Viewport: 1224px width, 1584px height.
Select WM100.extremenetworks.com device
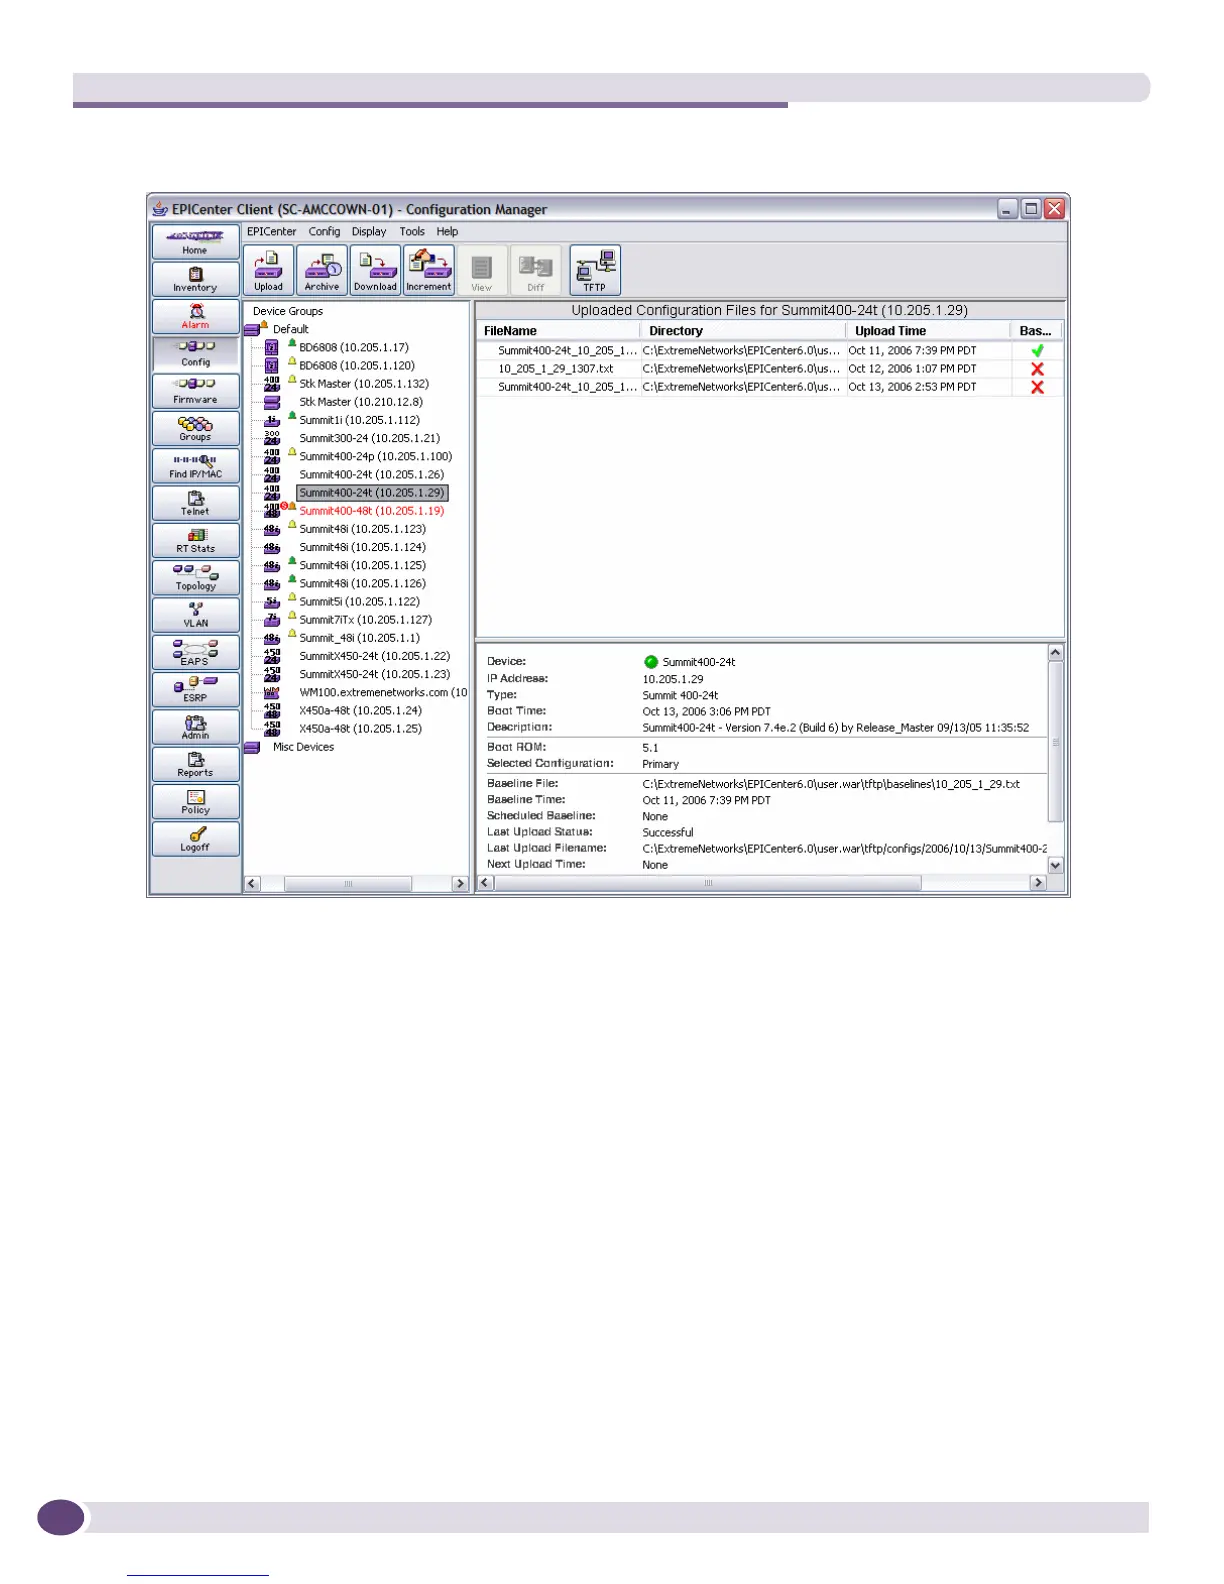pyautogui.click(x=384, y=692)
